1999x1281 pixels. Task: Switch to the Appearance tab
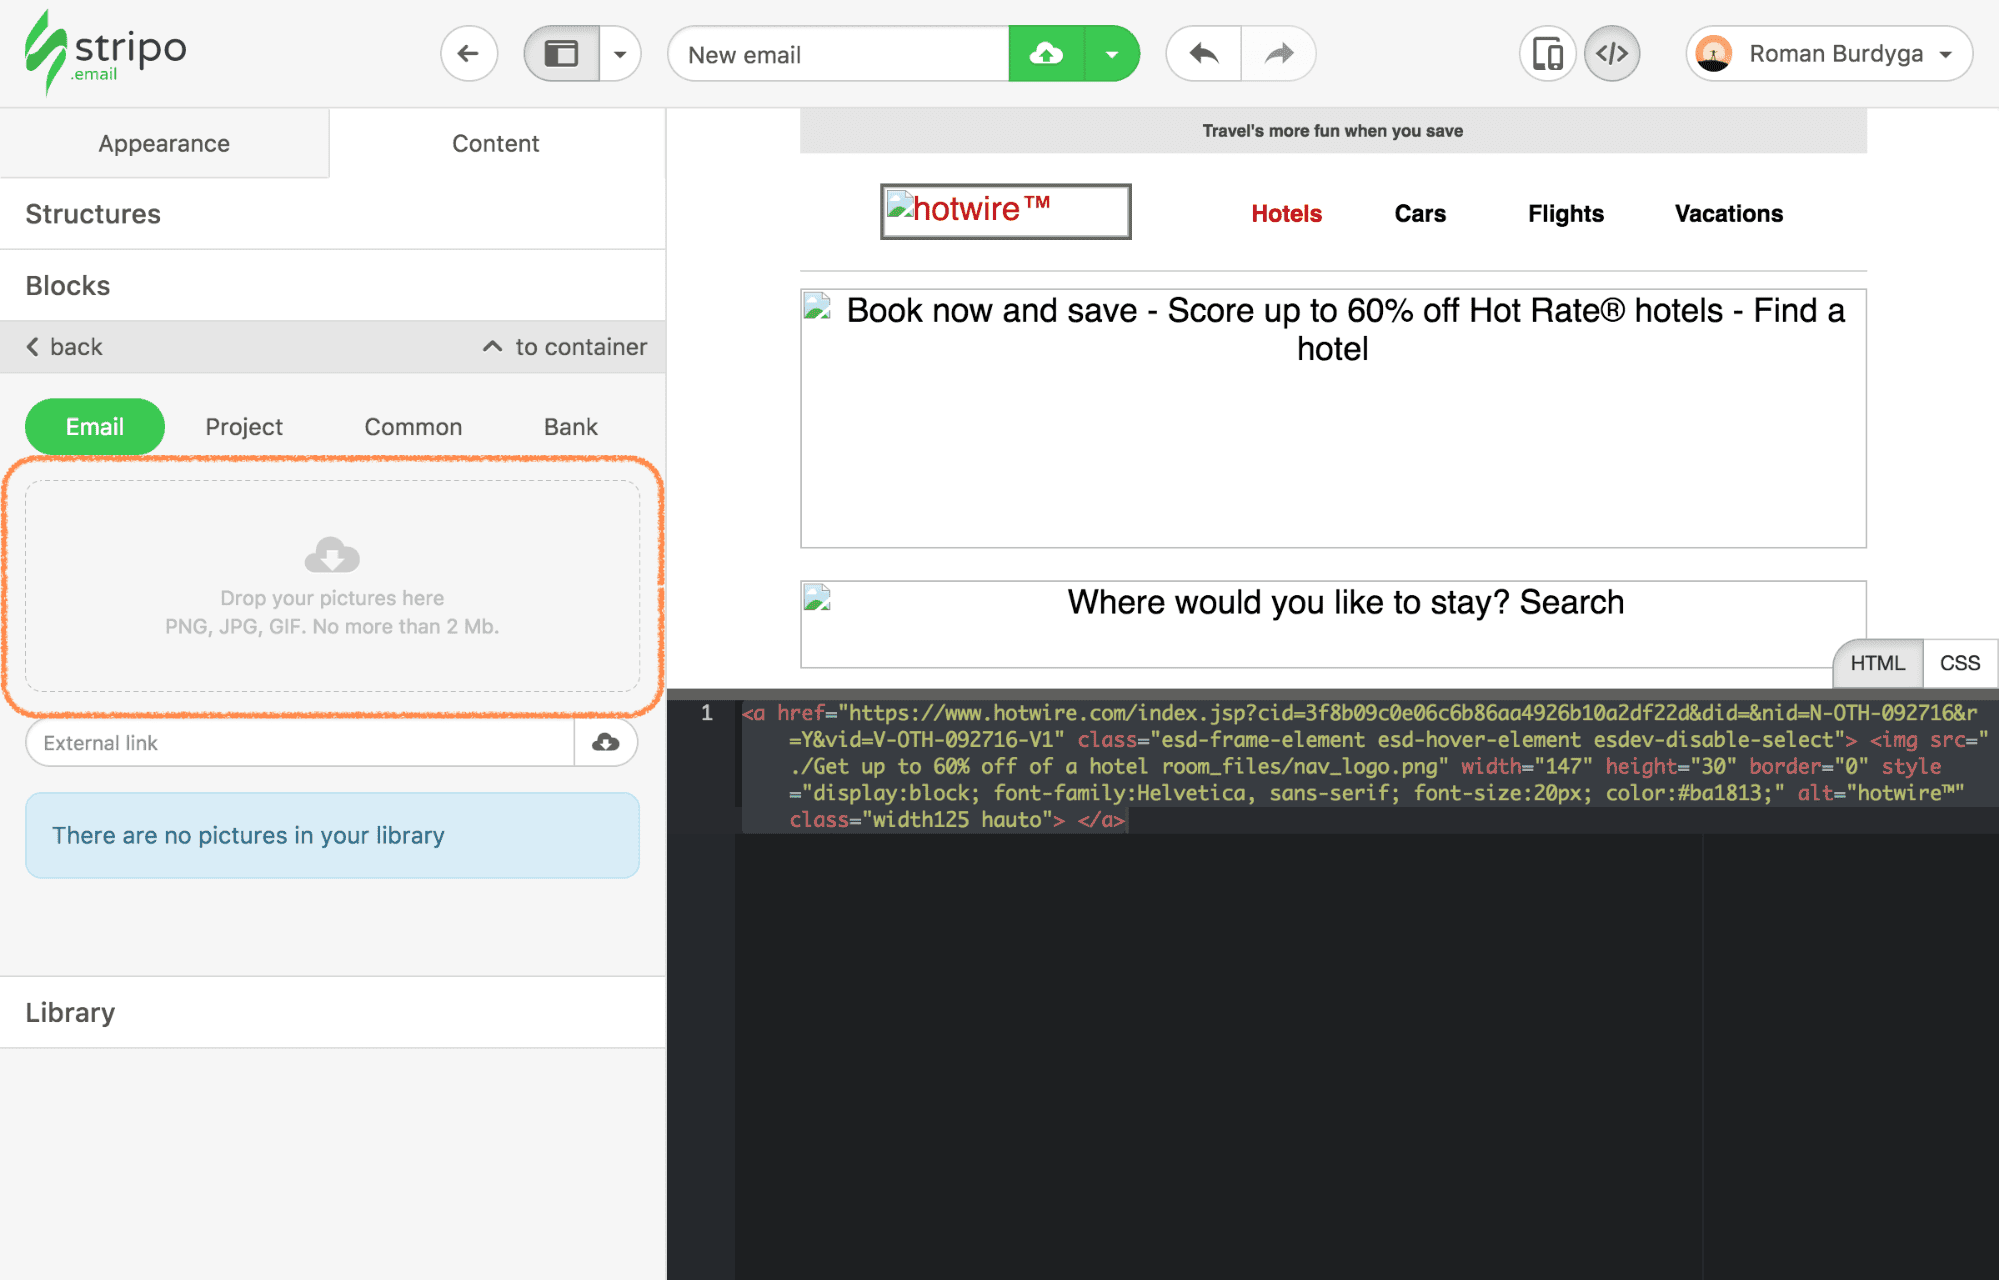(x=163, y=143)
